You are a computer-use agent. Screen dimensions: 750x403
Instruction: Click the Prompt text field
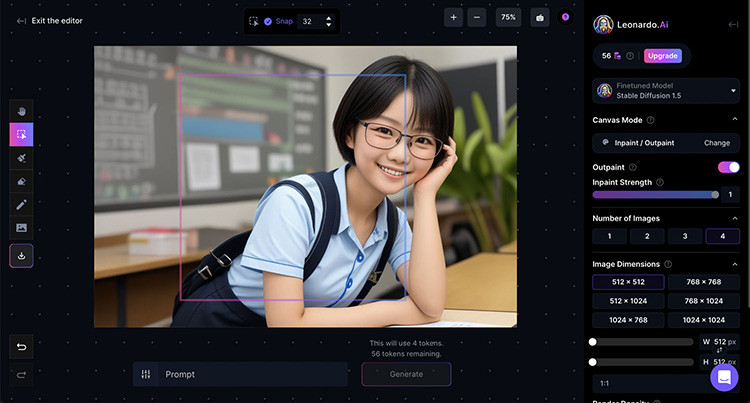pos(254,374)
